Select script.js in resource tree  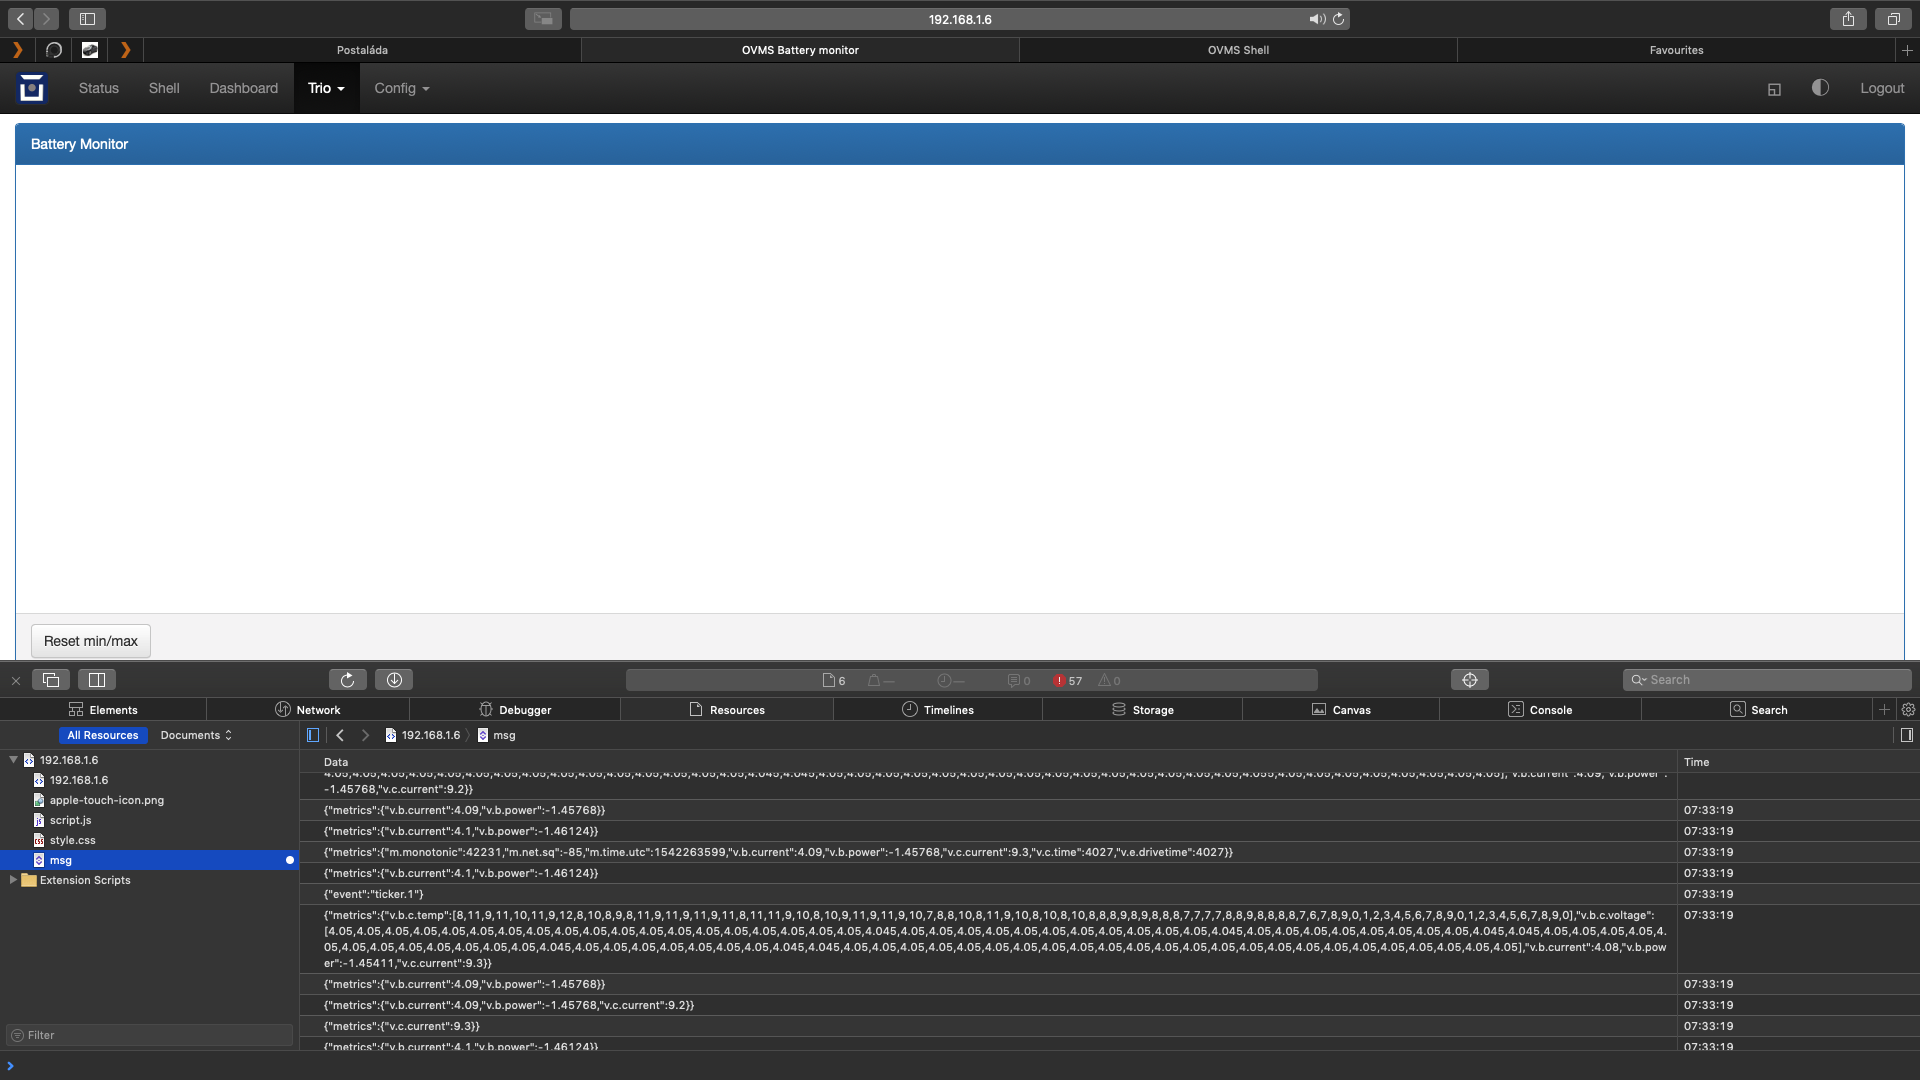coord(70,820)
